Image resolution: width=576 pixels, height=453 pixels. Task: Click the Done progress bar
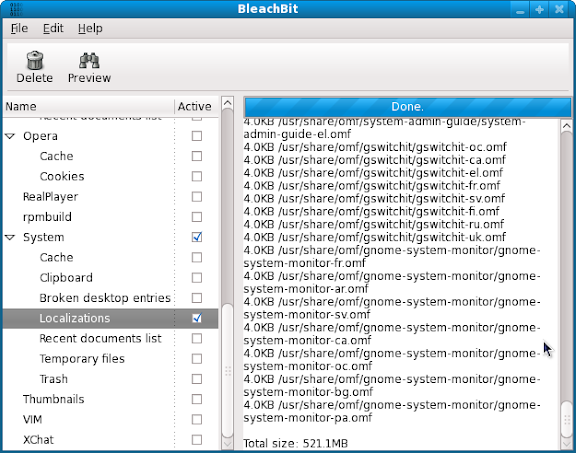click(x=407, y=107)
